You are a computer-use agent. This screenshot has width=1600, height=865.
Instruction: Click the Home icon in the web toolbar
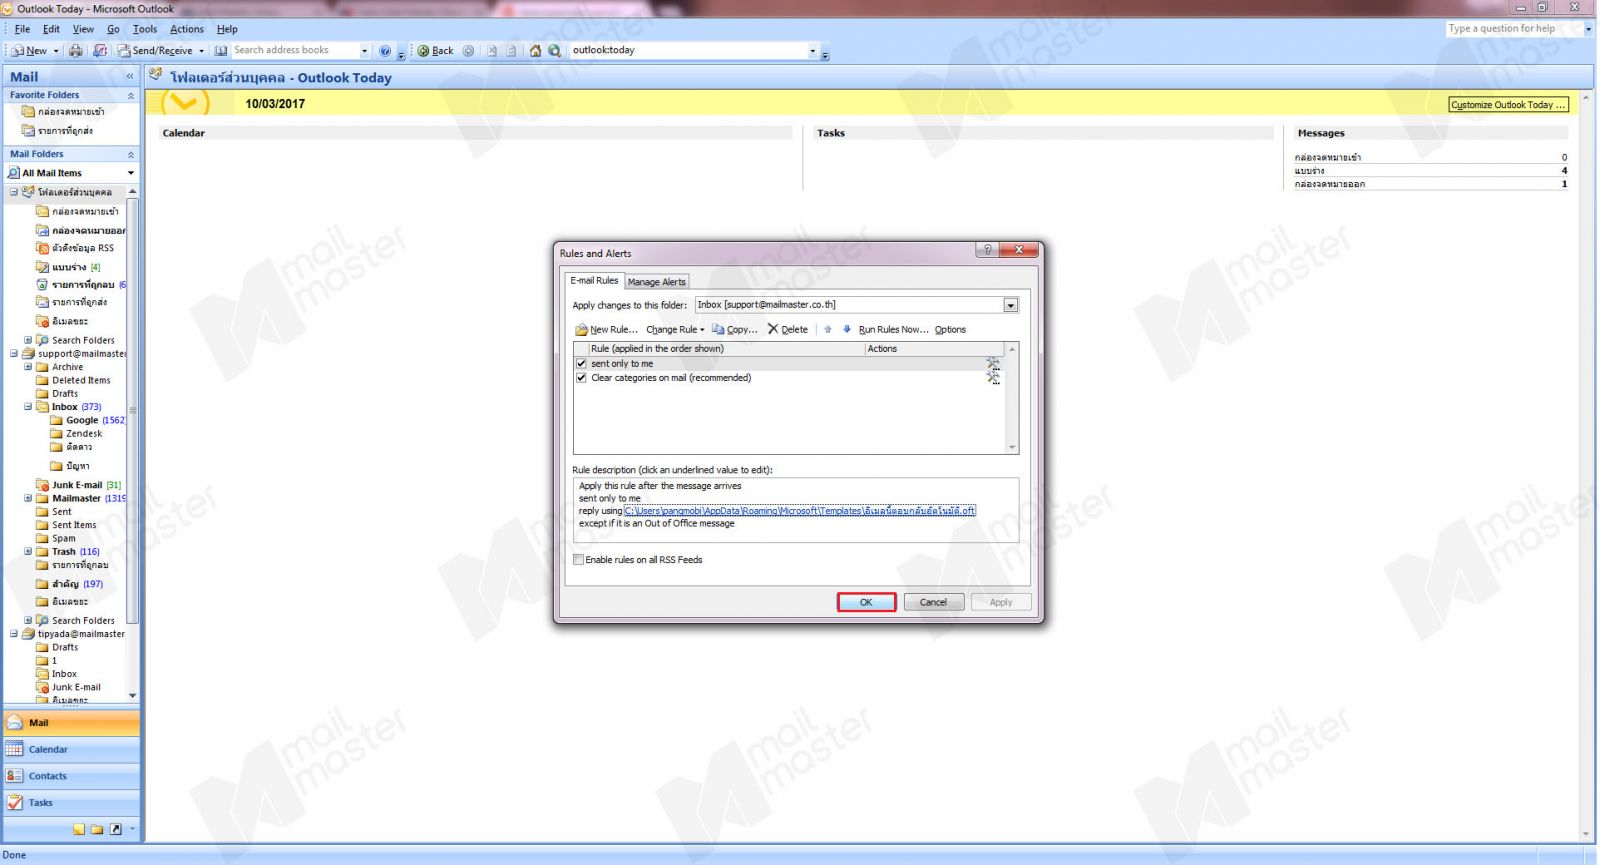pos(535,50)
